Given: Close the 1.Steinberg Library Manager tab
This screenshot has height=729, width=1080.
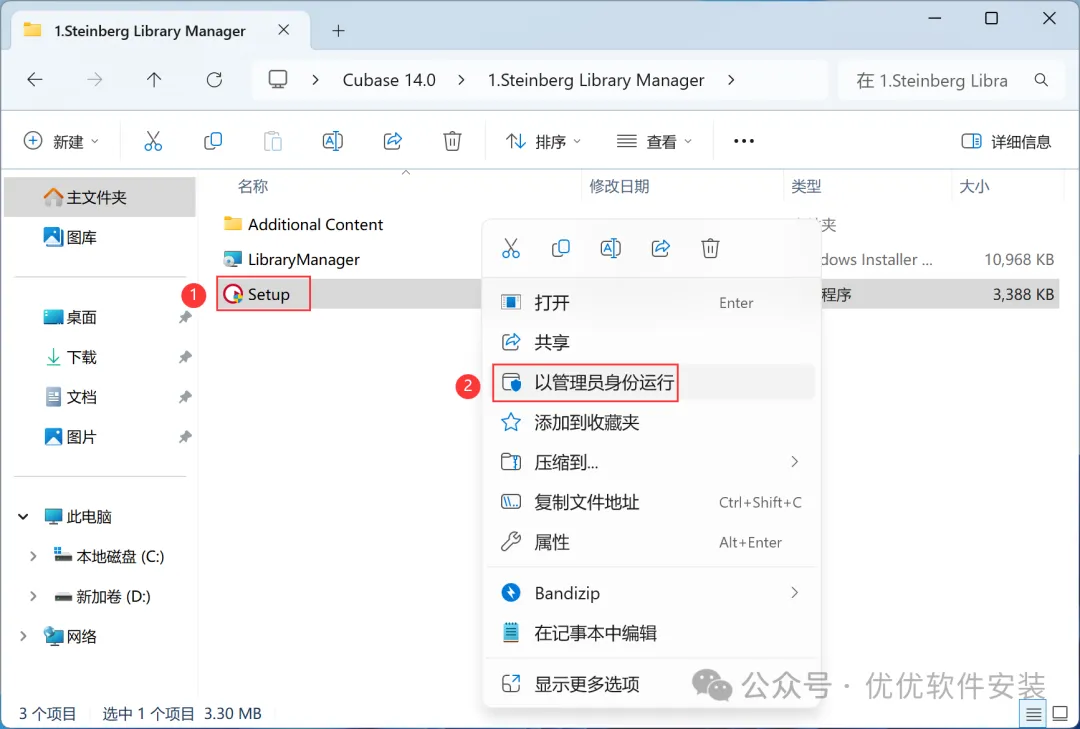Looking at the screenshot, I should click(x=283, y=30).
